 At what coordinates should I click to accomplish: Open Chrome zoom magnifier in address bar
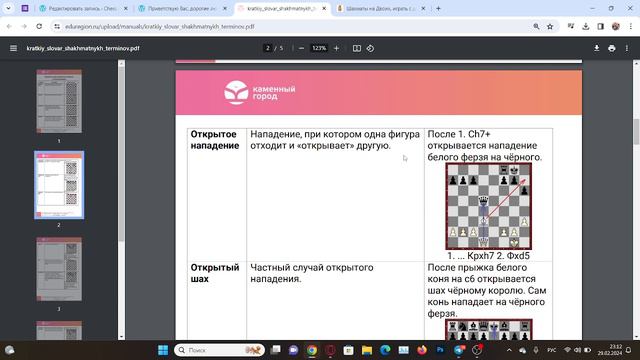tap(536, 26)
